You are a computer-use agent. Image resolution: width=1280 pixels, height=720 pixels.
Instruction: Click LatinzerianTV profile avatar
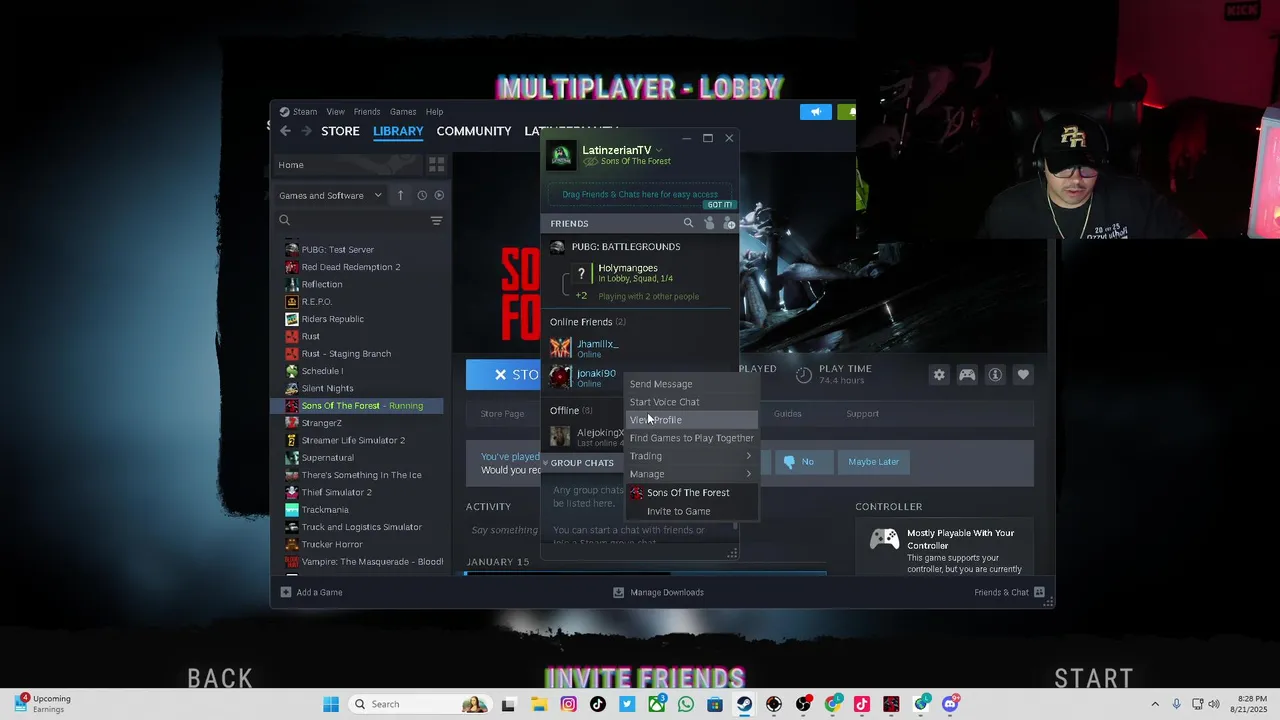(x=562, y=155)
